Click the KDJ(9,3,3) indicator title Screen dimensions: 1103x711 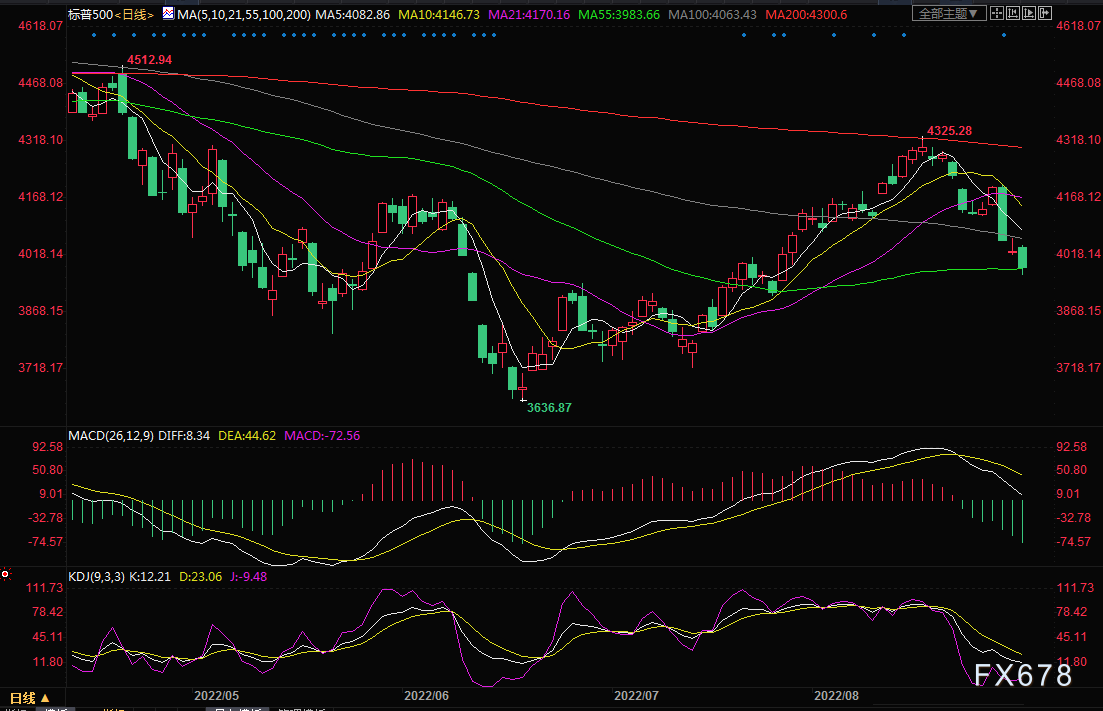coord(96,577)
